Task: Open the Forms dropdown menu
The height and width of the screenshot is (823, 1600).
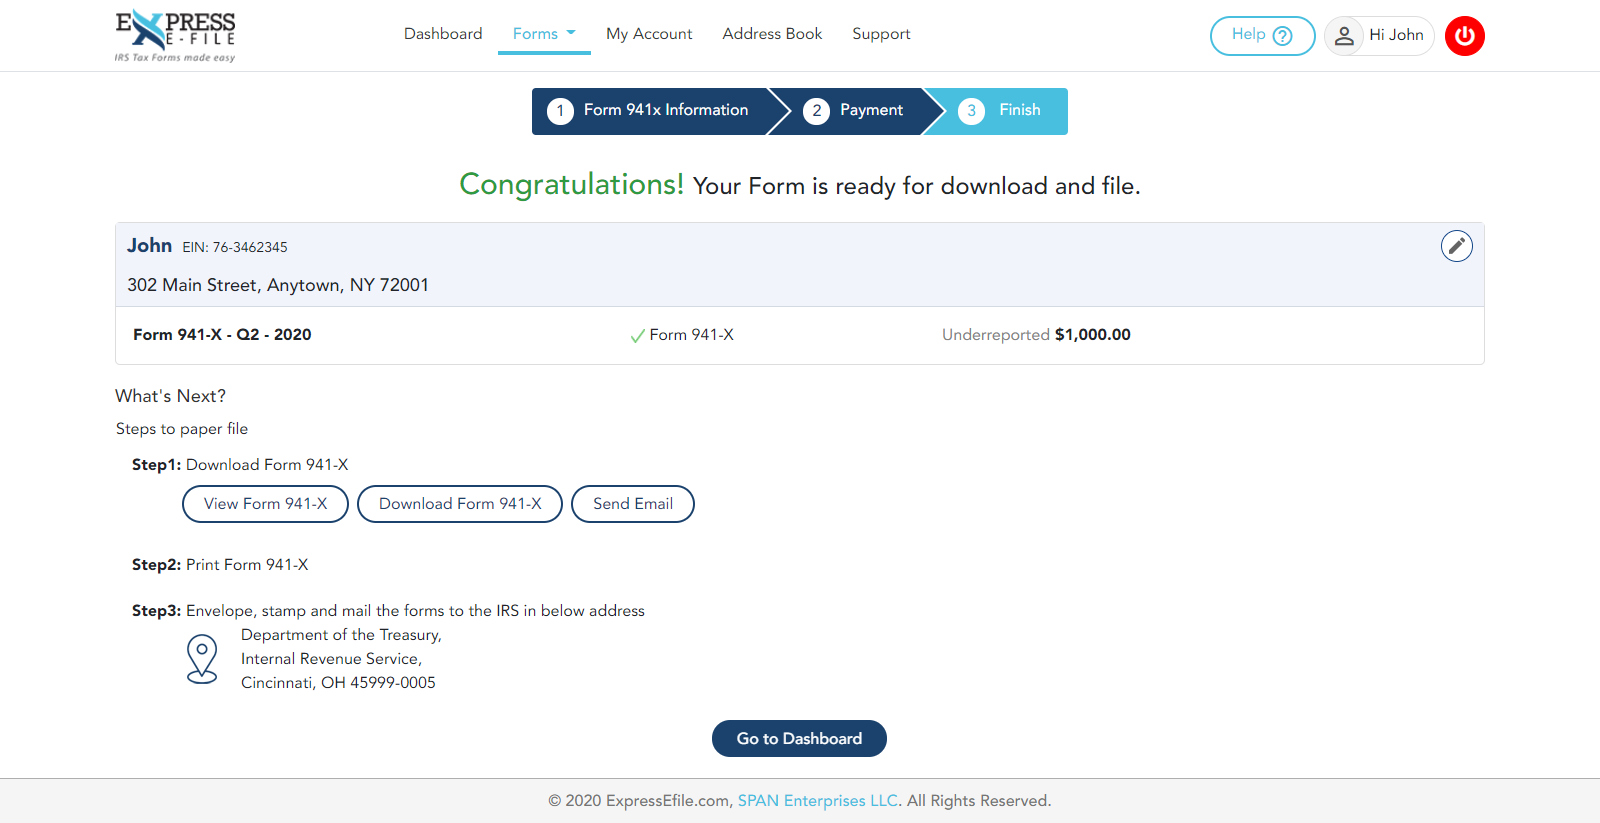Action: tap(544, 34)
